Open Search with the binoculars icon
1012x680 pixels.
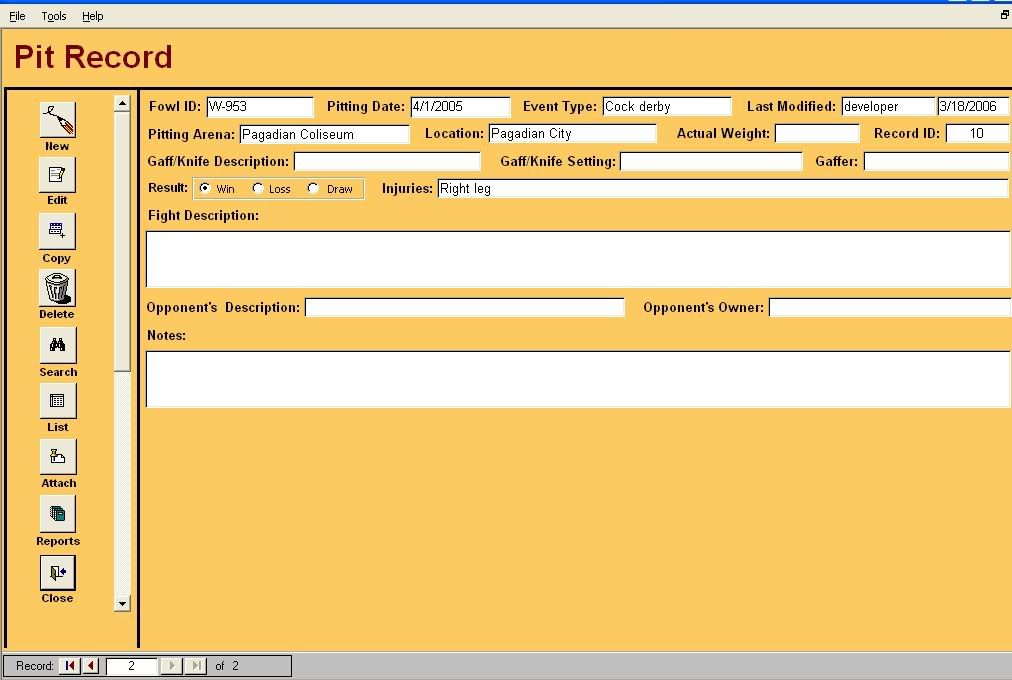click(57, 346)
